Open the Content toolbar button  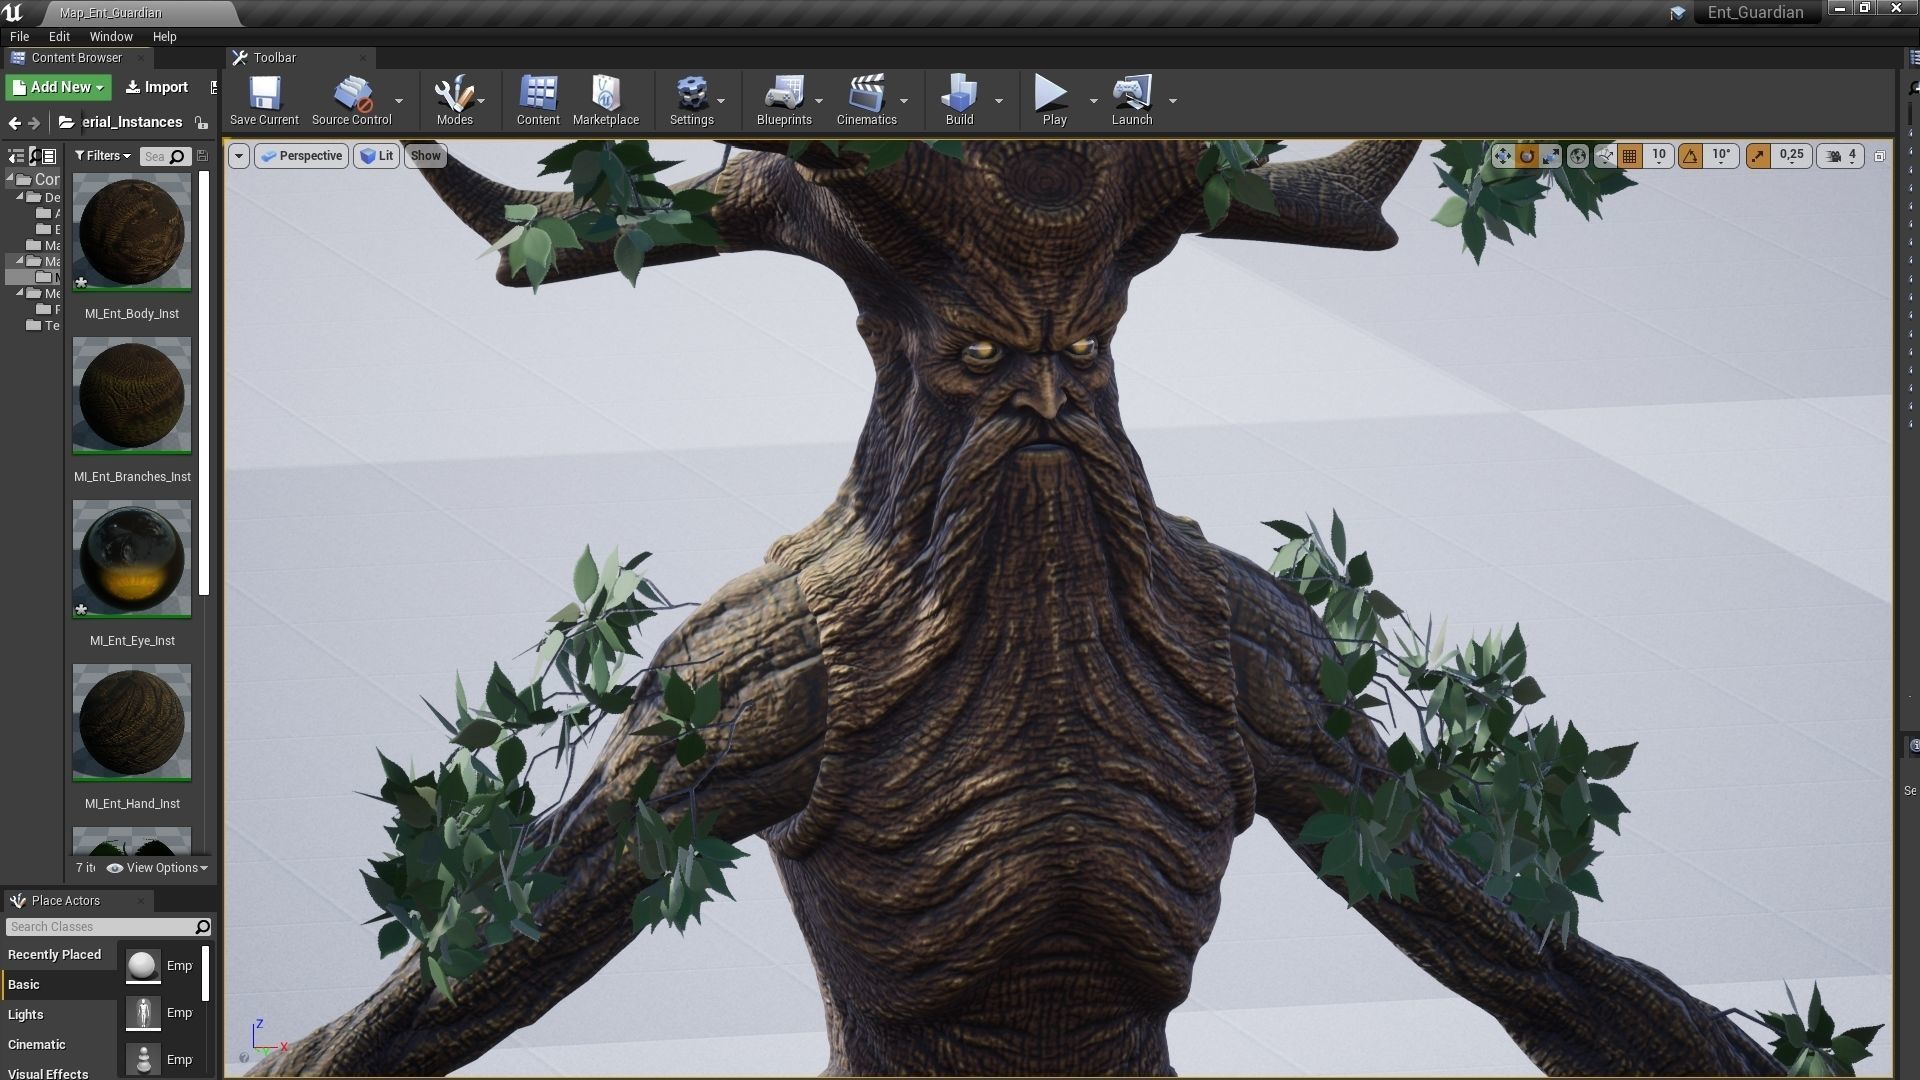coord(538,100)
